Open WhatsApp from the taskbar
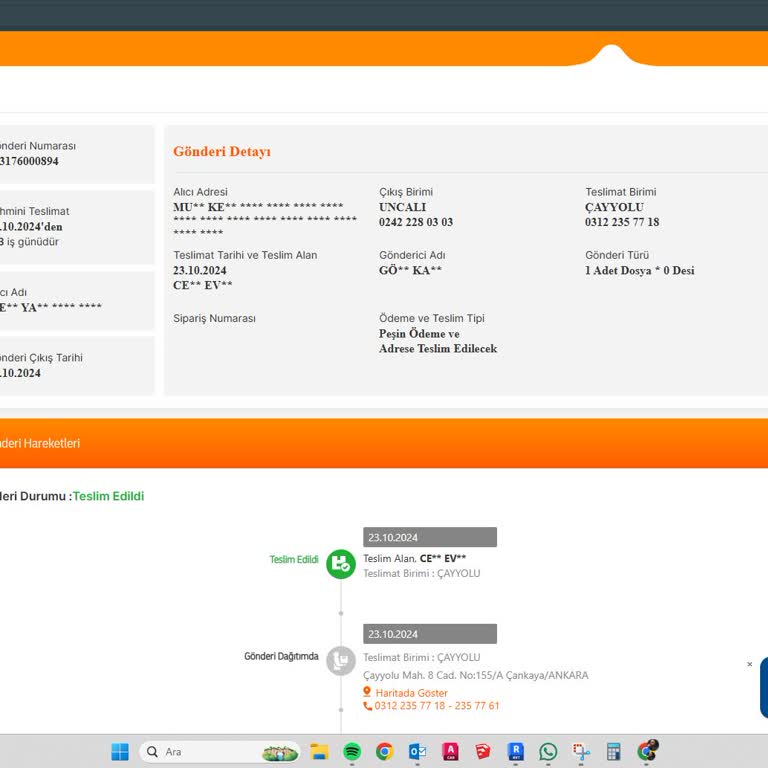Screen dimensions: 768x768 (x=548, y=752)
